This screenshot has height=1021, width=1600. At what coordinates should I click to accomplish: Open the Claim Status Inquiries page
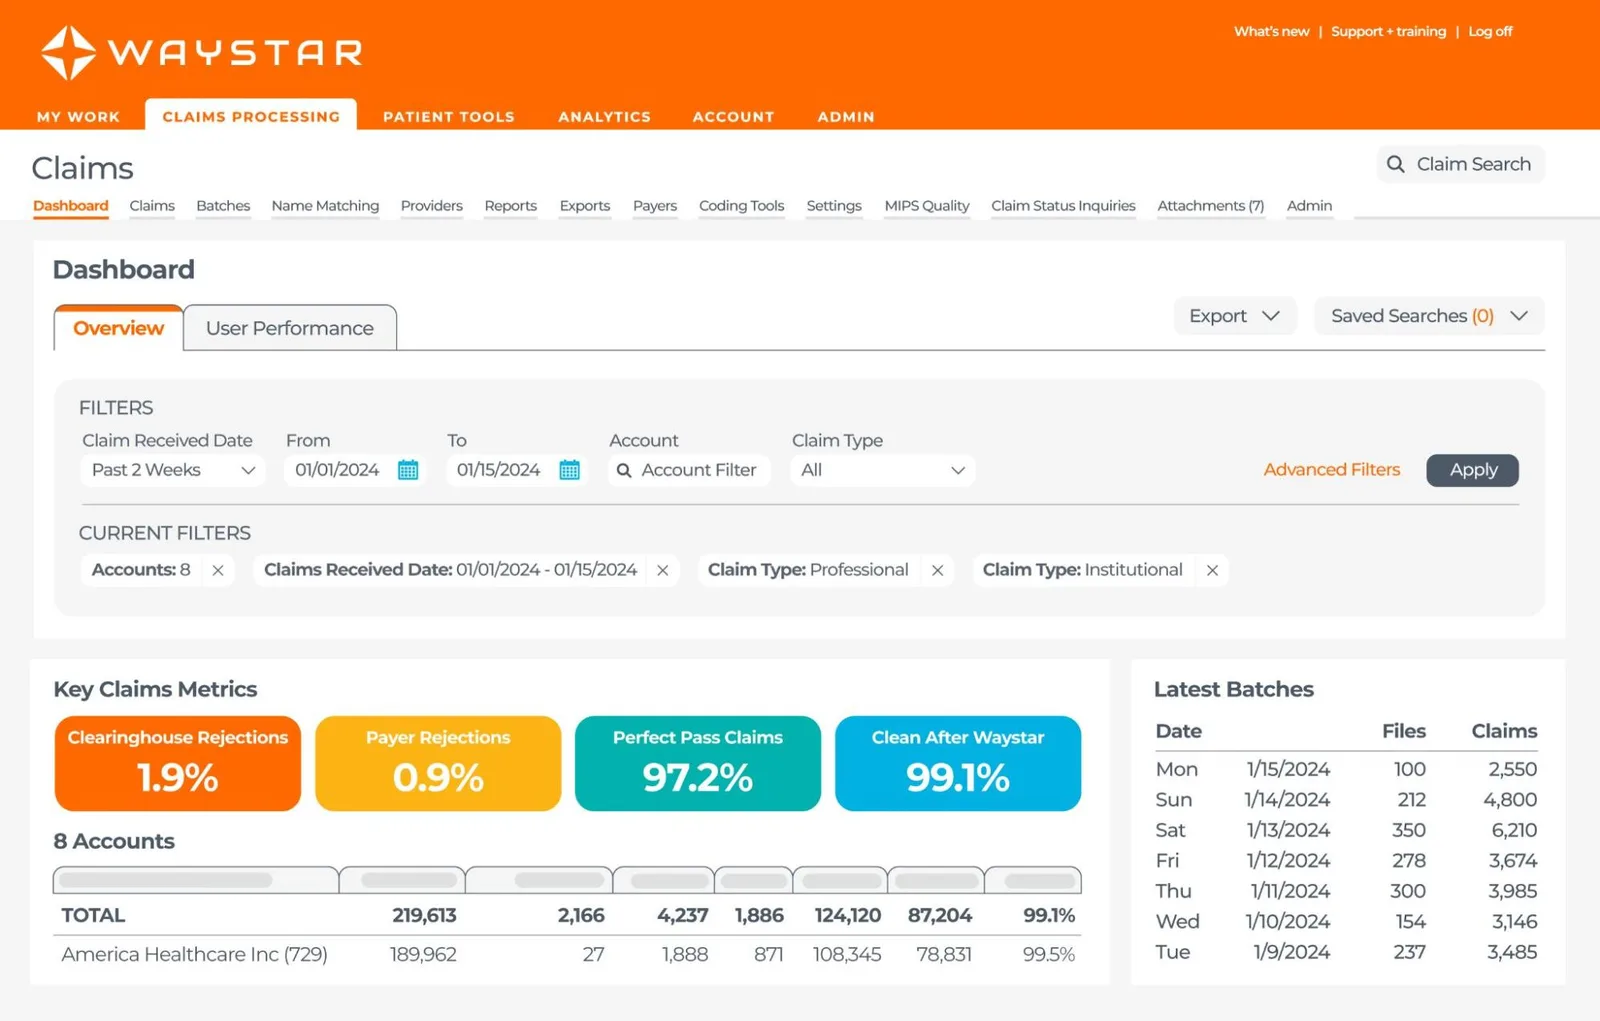tap(1063, 206)
